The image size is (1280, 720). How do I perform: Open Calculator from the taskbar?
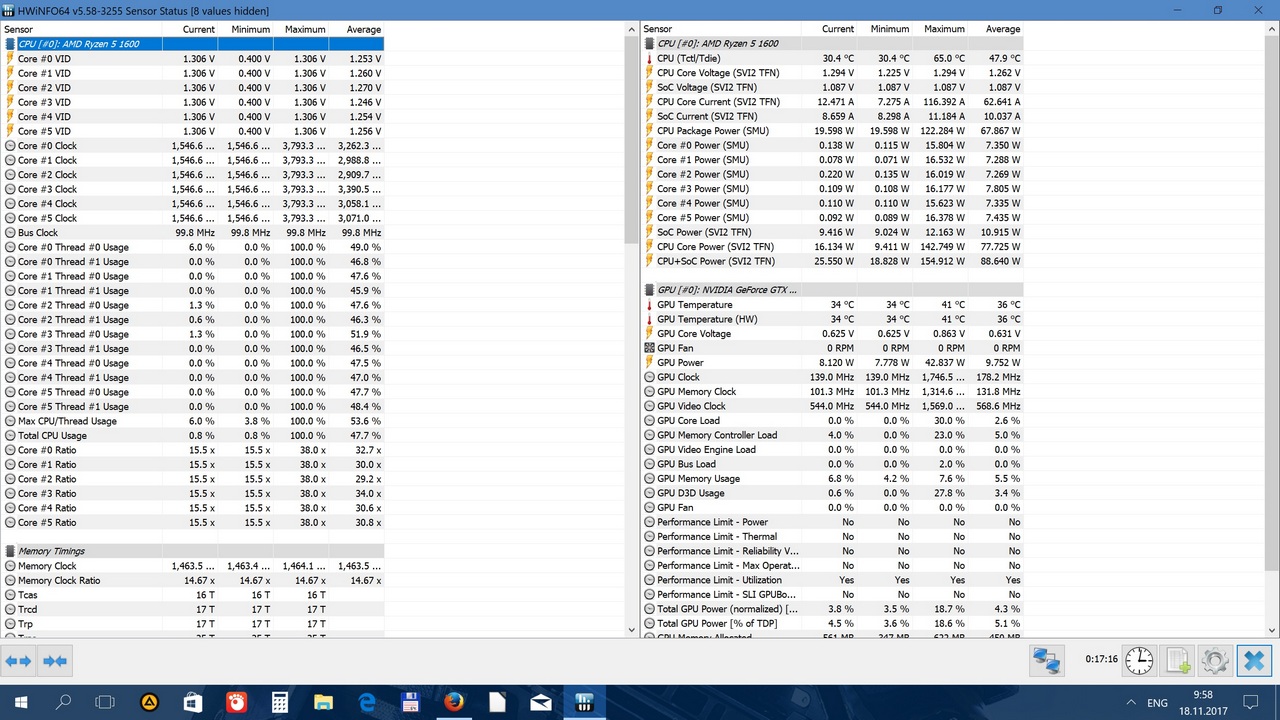(280, 702)
